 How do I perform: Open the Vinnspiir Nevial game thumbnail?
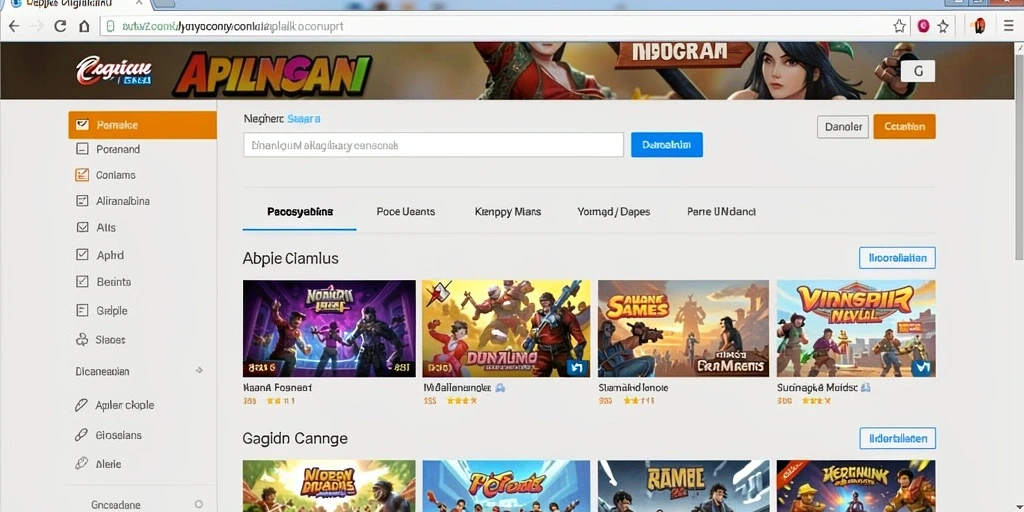856,328
